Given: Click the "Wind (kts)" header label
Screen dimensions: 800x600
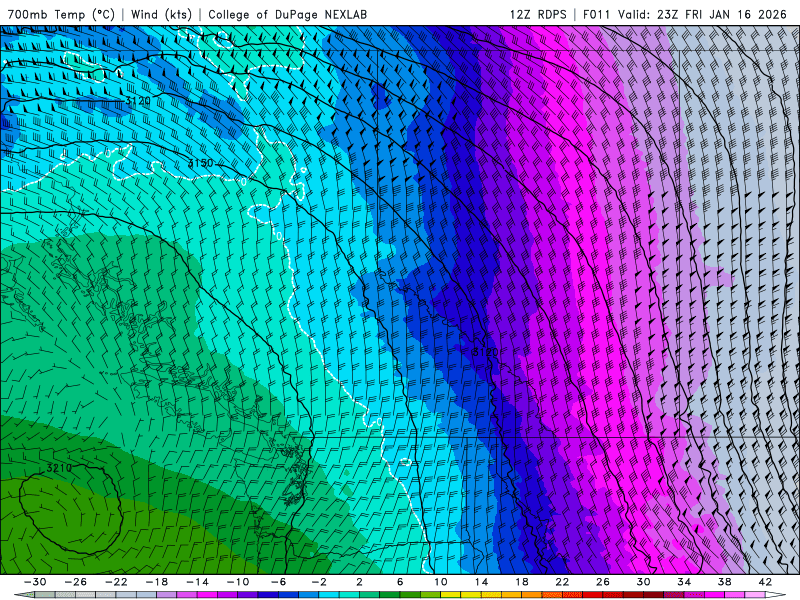Looking at the screenshot, I should (161, 14).
